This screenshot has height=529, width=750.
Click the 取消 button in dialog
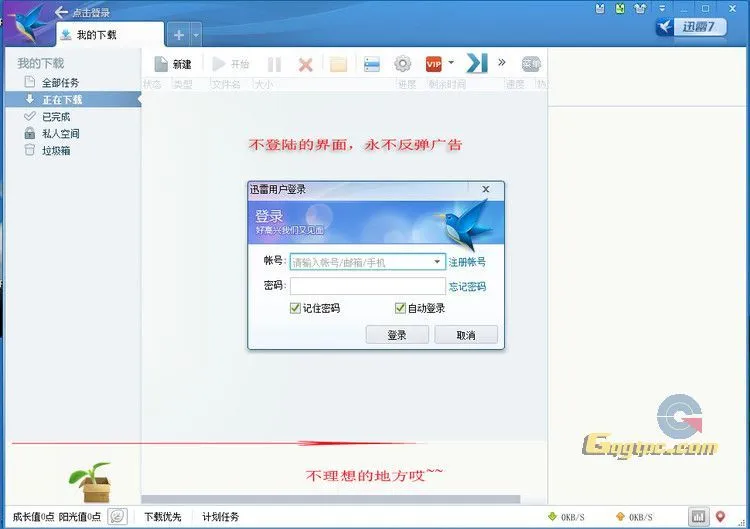tap(466, 335)
